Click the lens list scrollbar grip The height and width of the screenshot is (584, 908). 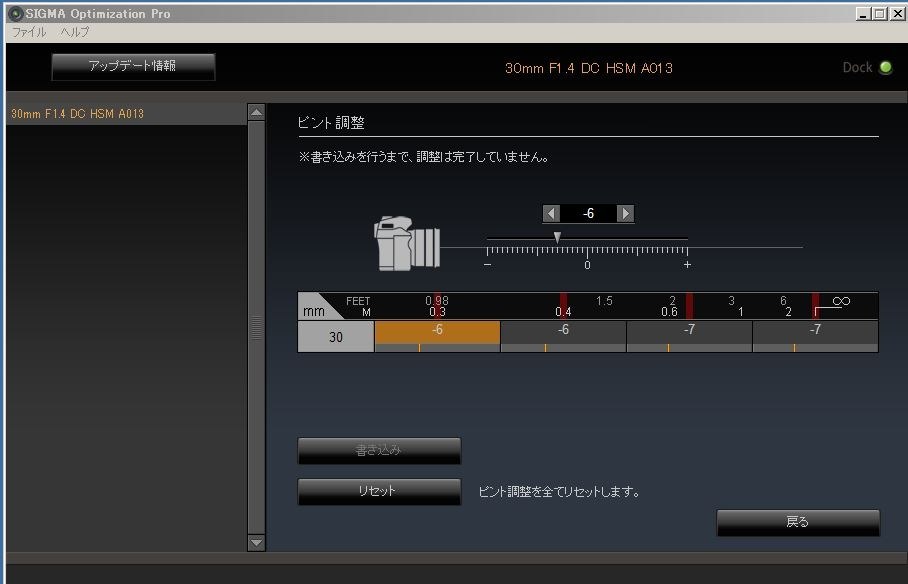click(x=256, y=328)
